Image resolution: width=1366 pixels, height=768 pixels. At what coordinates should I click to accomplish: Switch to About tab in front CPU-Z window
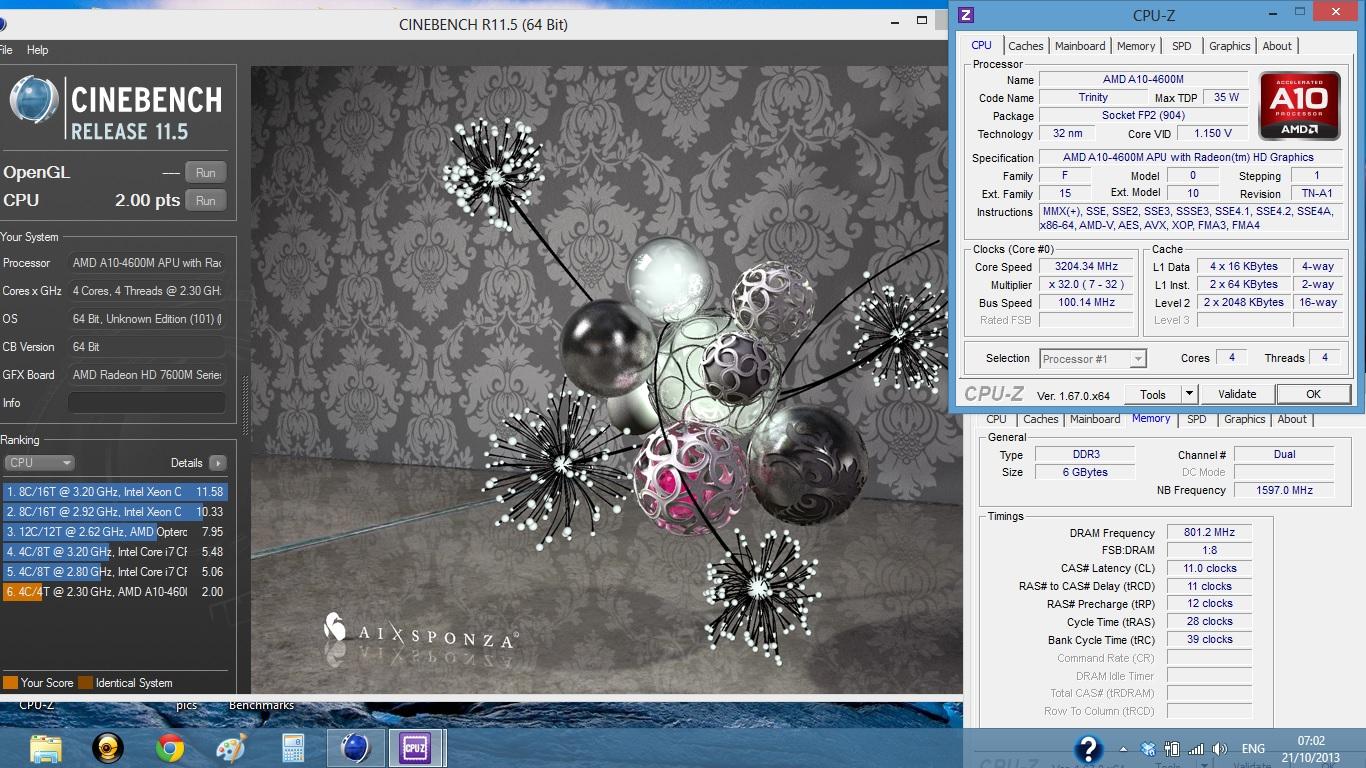pyautogui.click(x=1277, y=46)
